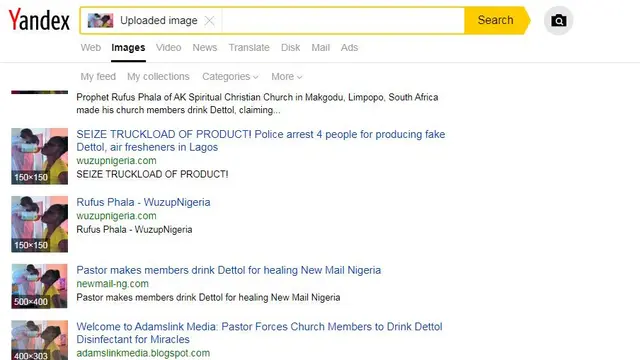Expand the More dropdown
Image resolution: width=640 pixels, height=360 pixels.
pos(287,77)
